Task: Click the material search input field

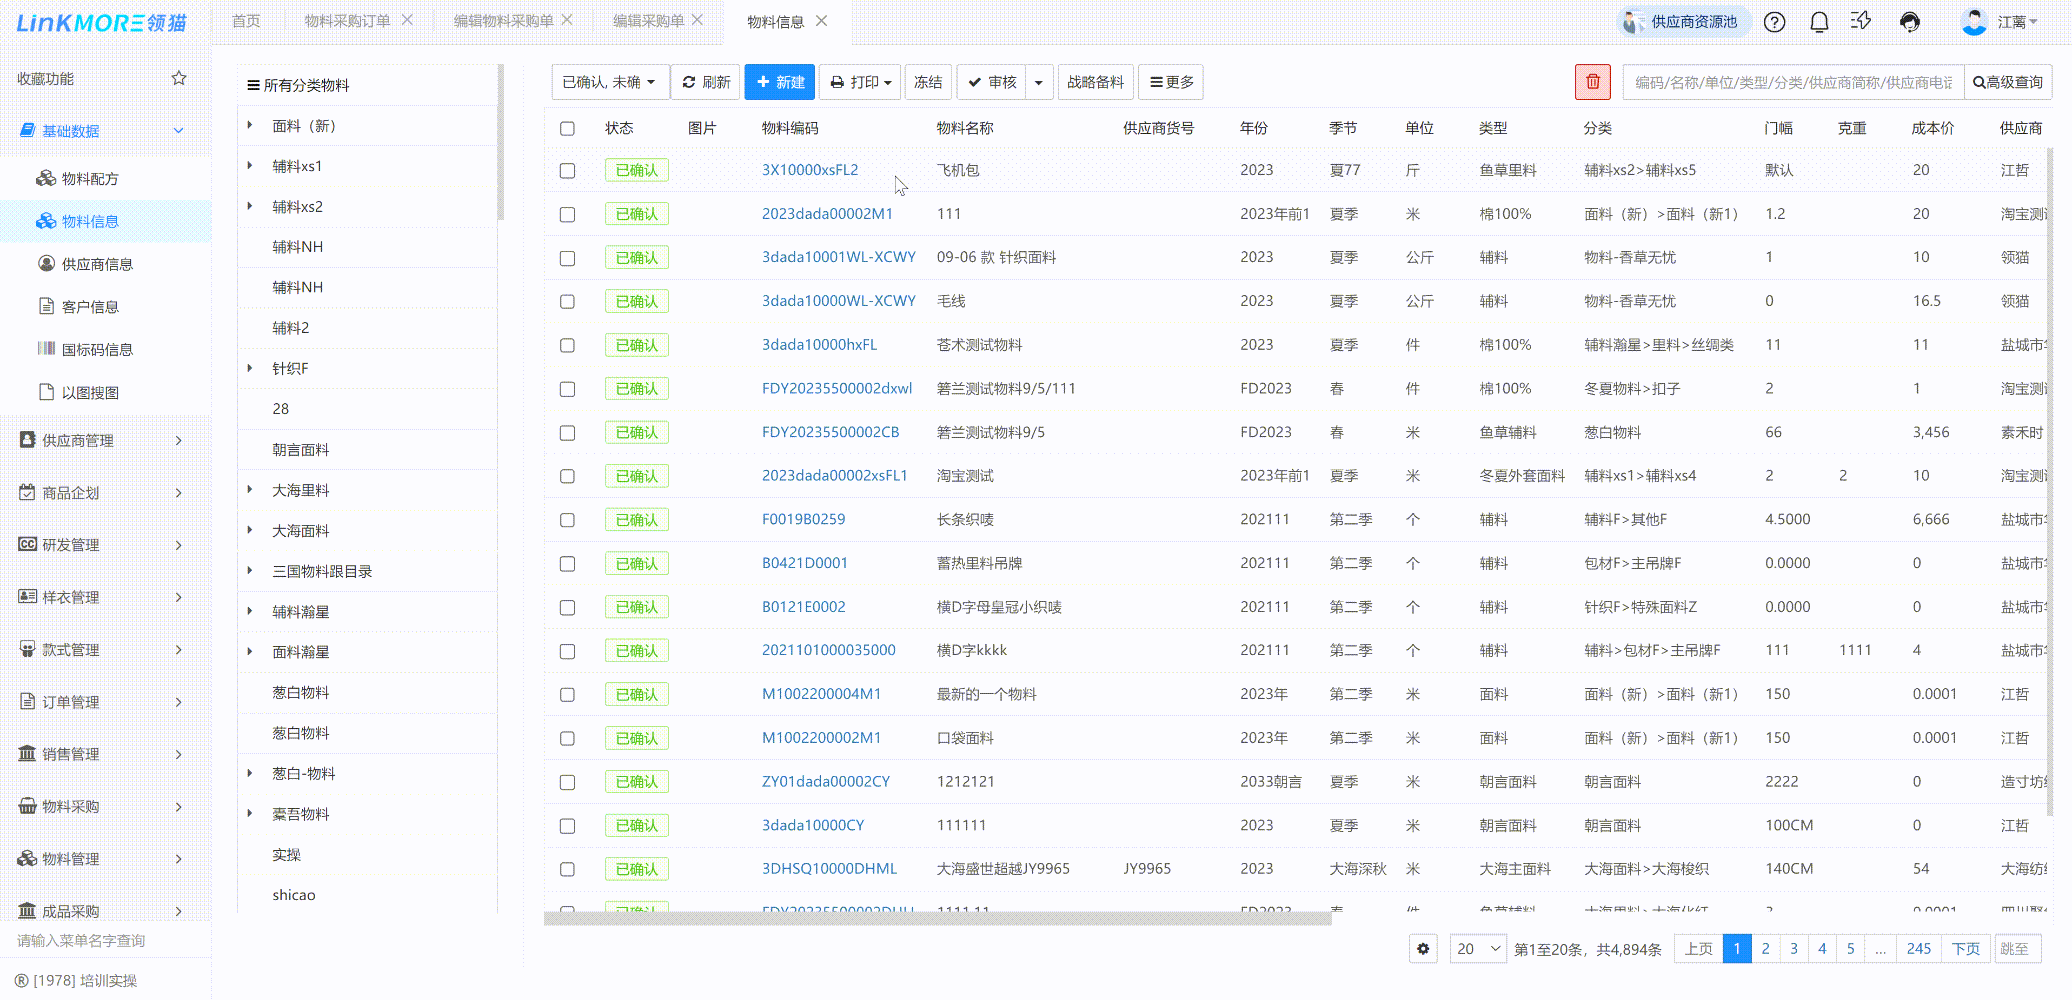Action: (1792, 82)
